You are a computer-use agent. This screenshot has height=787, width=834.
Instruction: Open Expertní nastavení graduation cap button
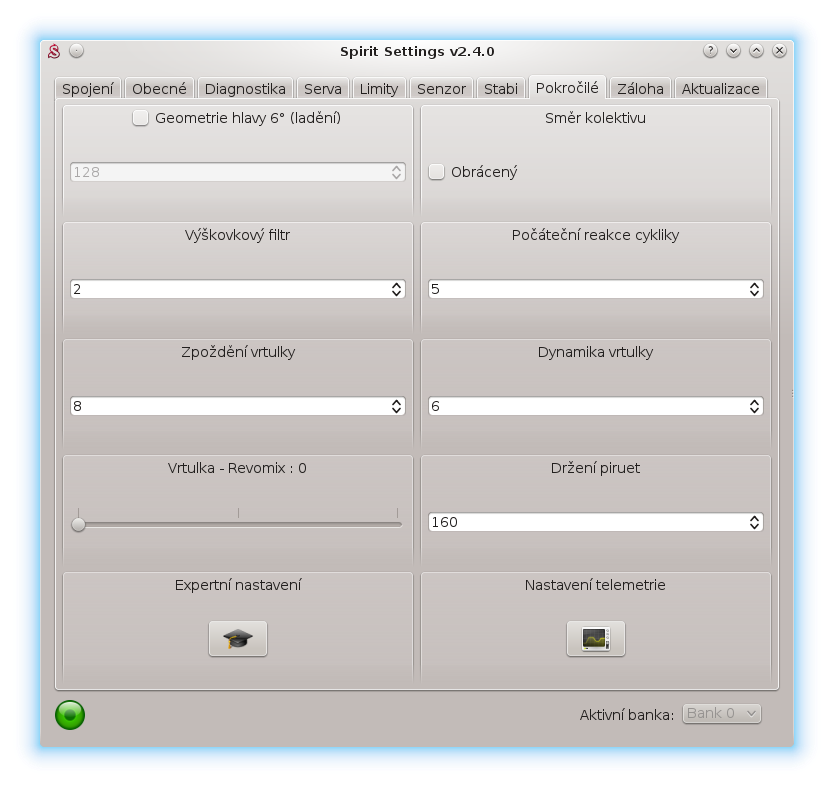(x=238, y=638)
